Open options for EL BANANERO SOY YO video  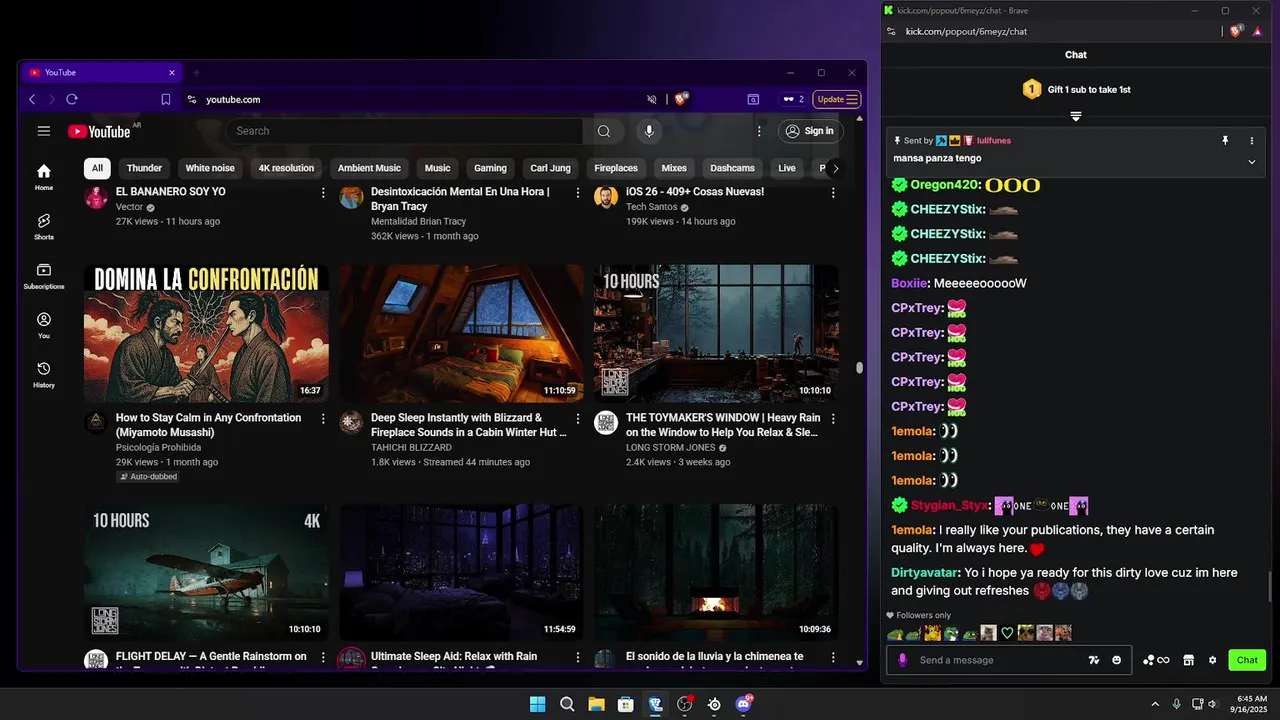tap(323, 192)
